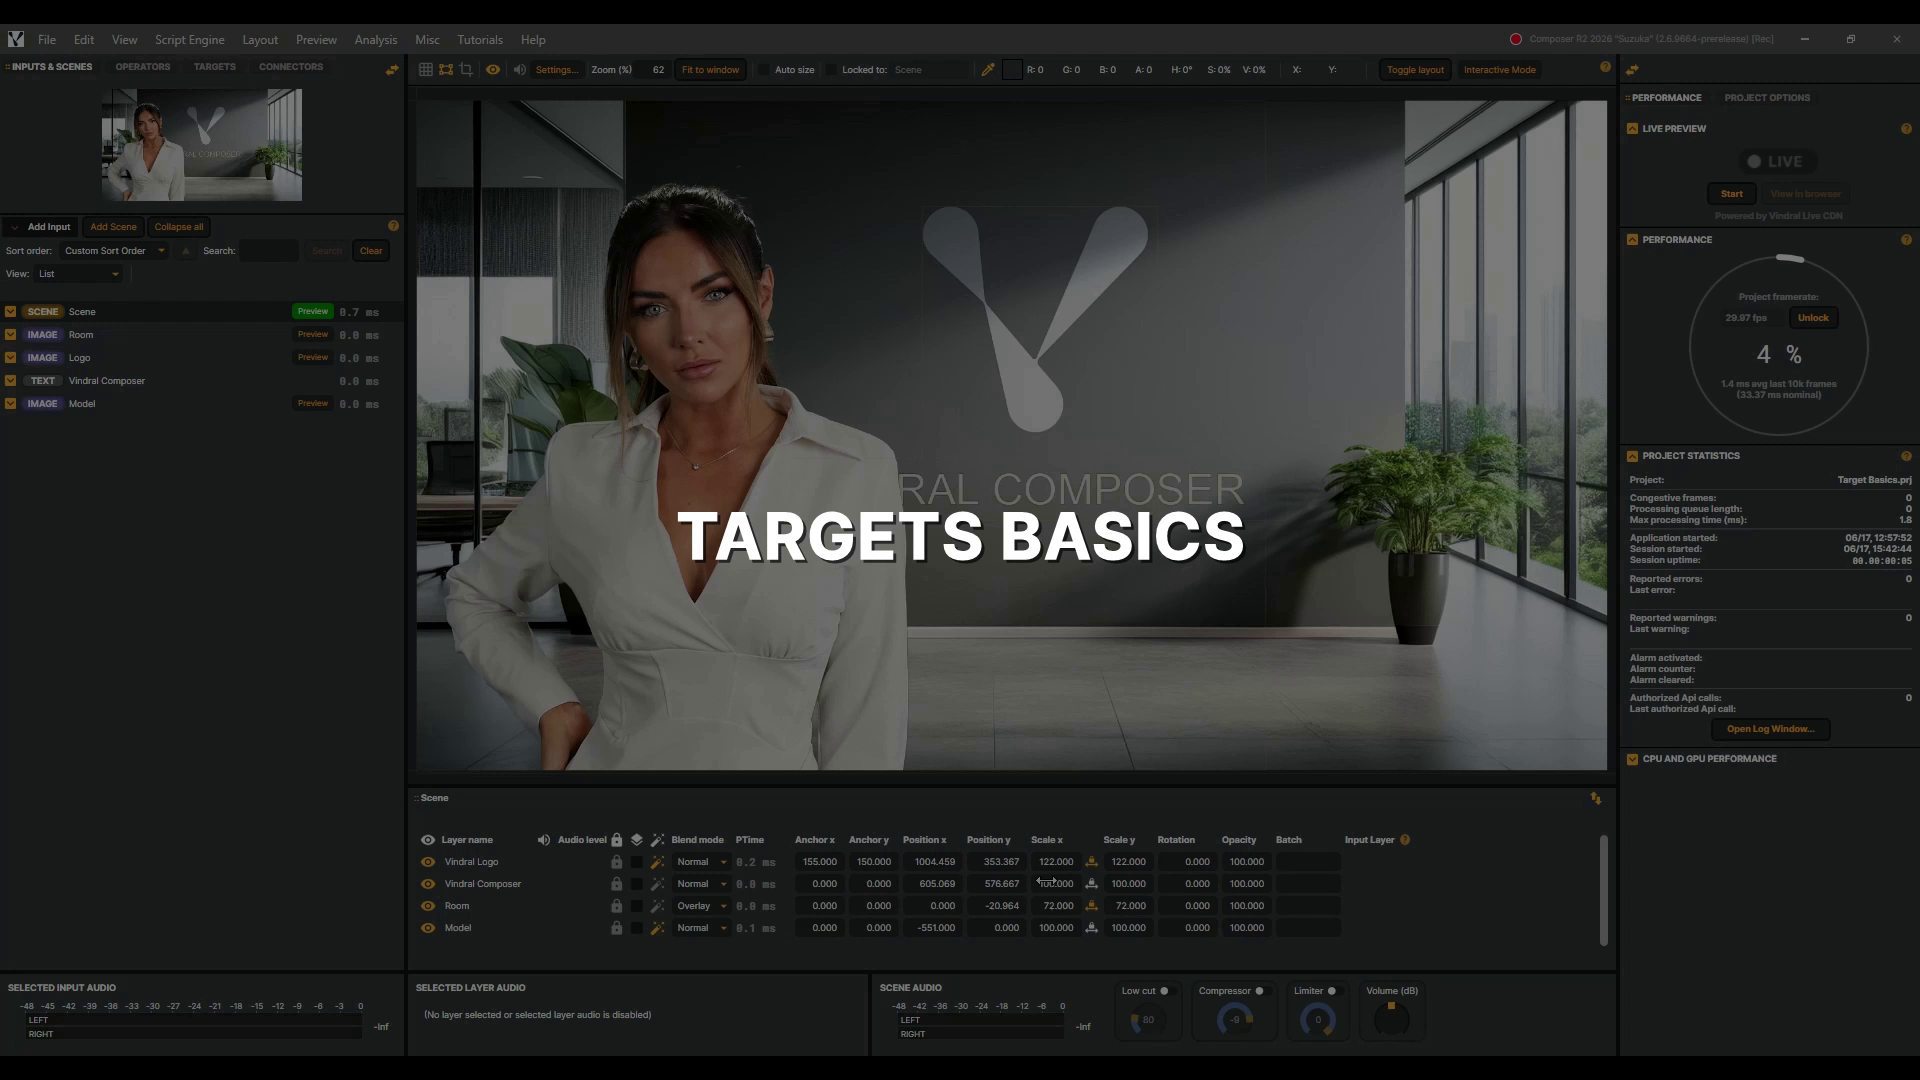Click the Vindral logo application icon

point(16,39)
